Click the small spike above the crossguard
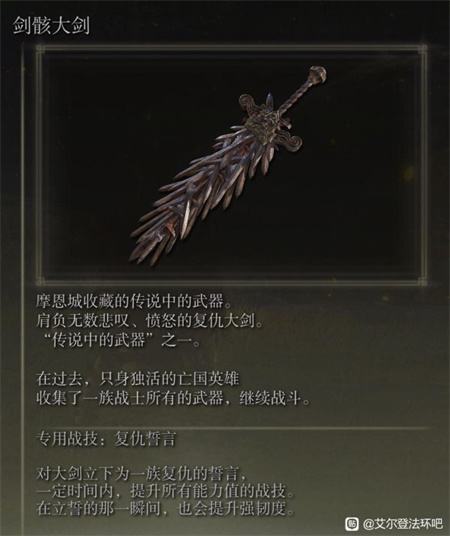Screen dimensions: 450x536 tap(270, 99)
